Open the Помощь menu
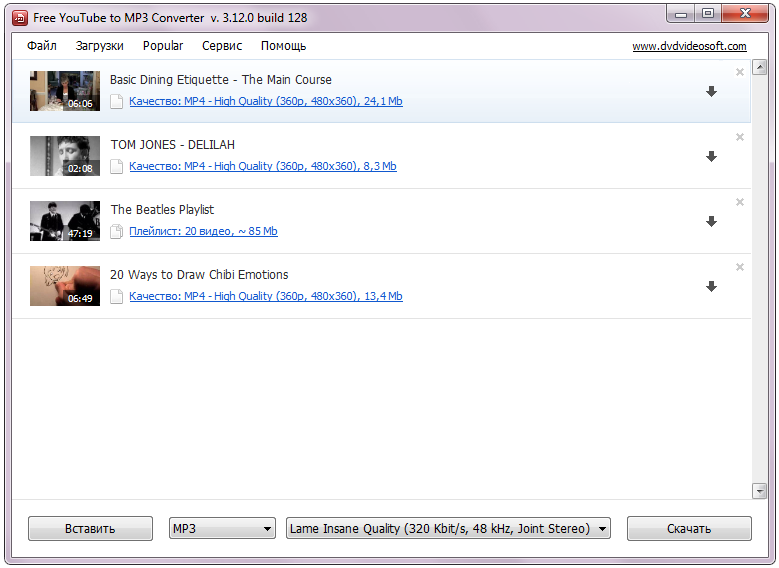779x568 pixels. click(283, 46)
